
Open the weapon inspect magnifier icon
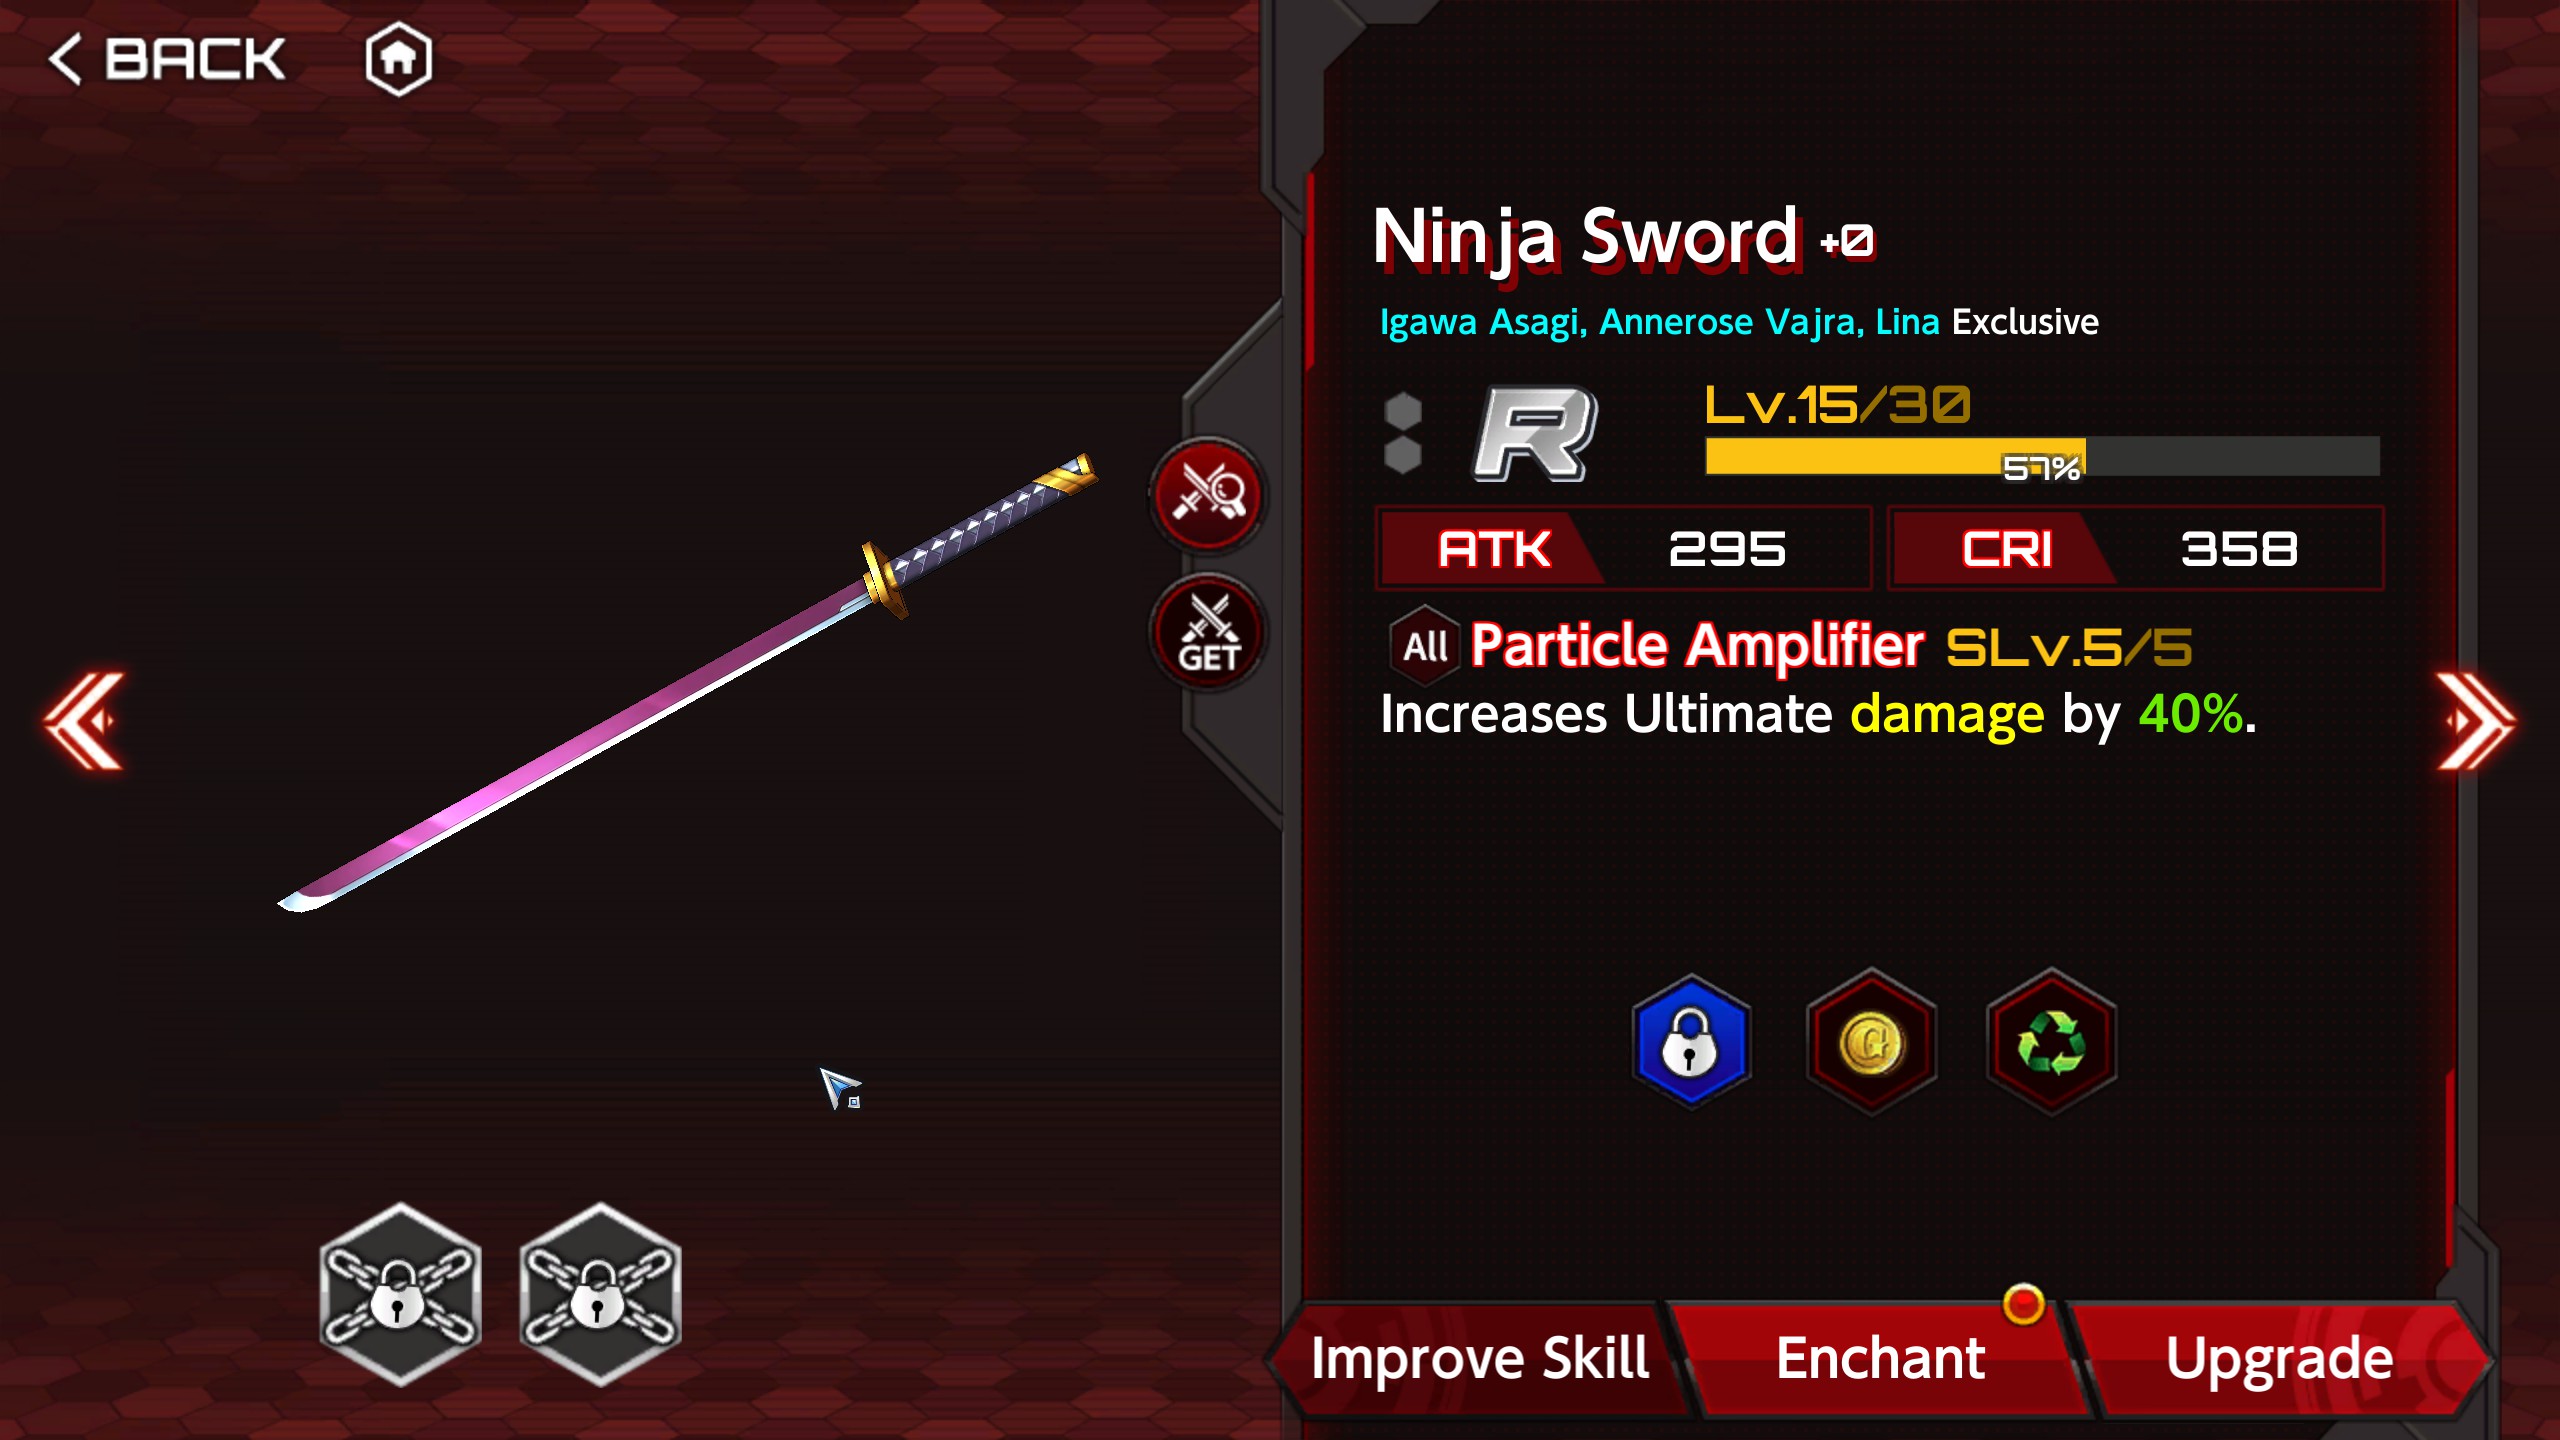[1208, 494]
